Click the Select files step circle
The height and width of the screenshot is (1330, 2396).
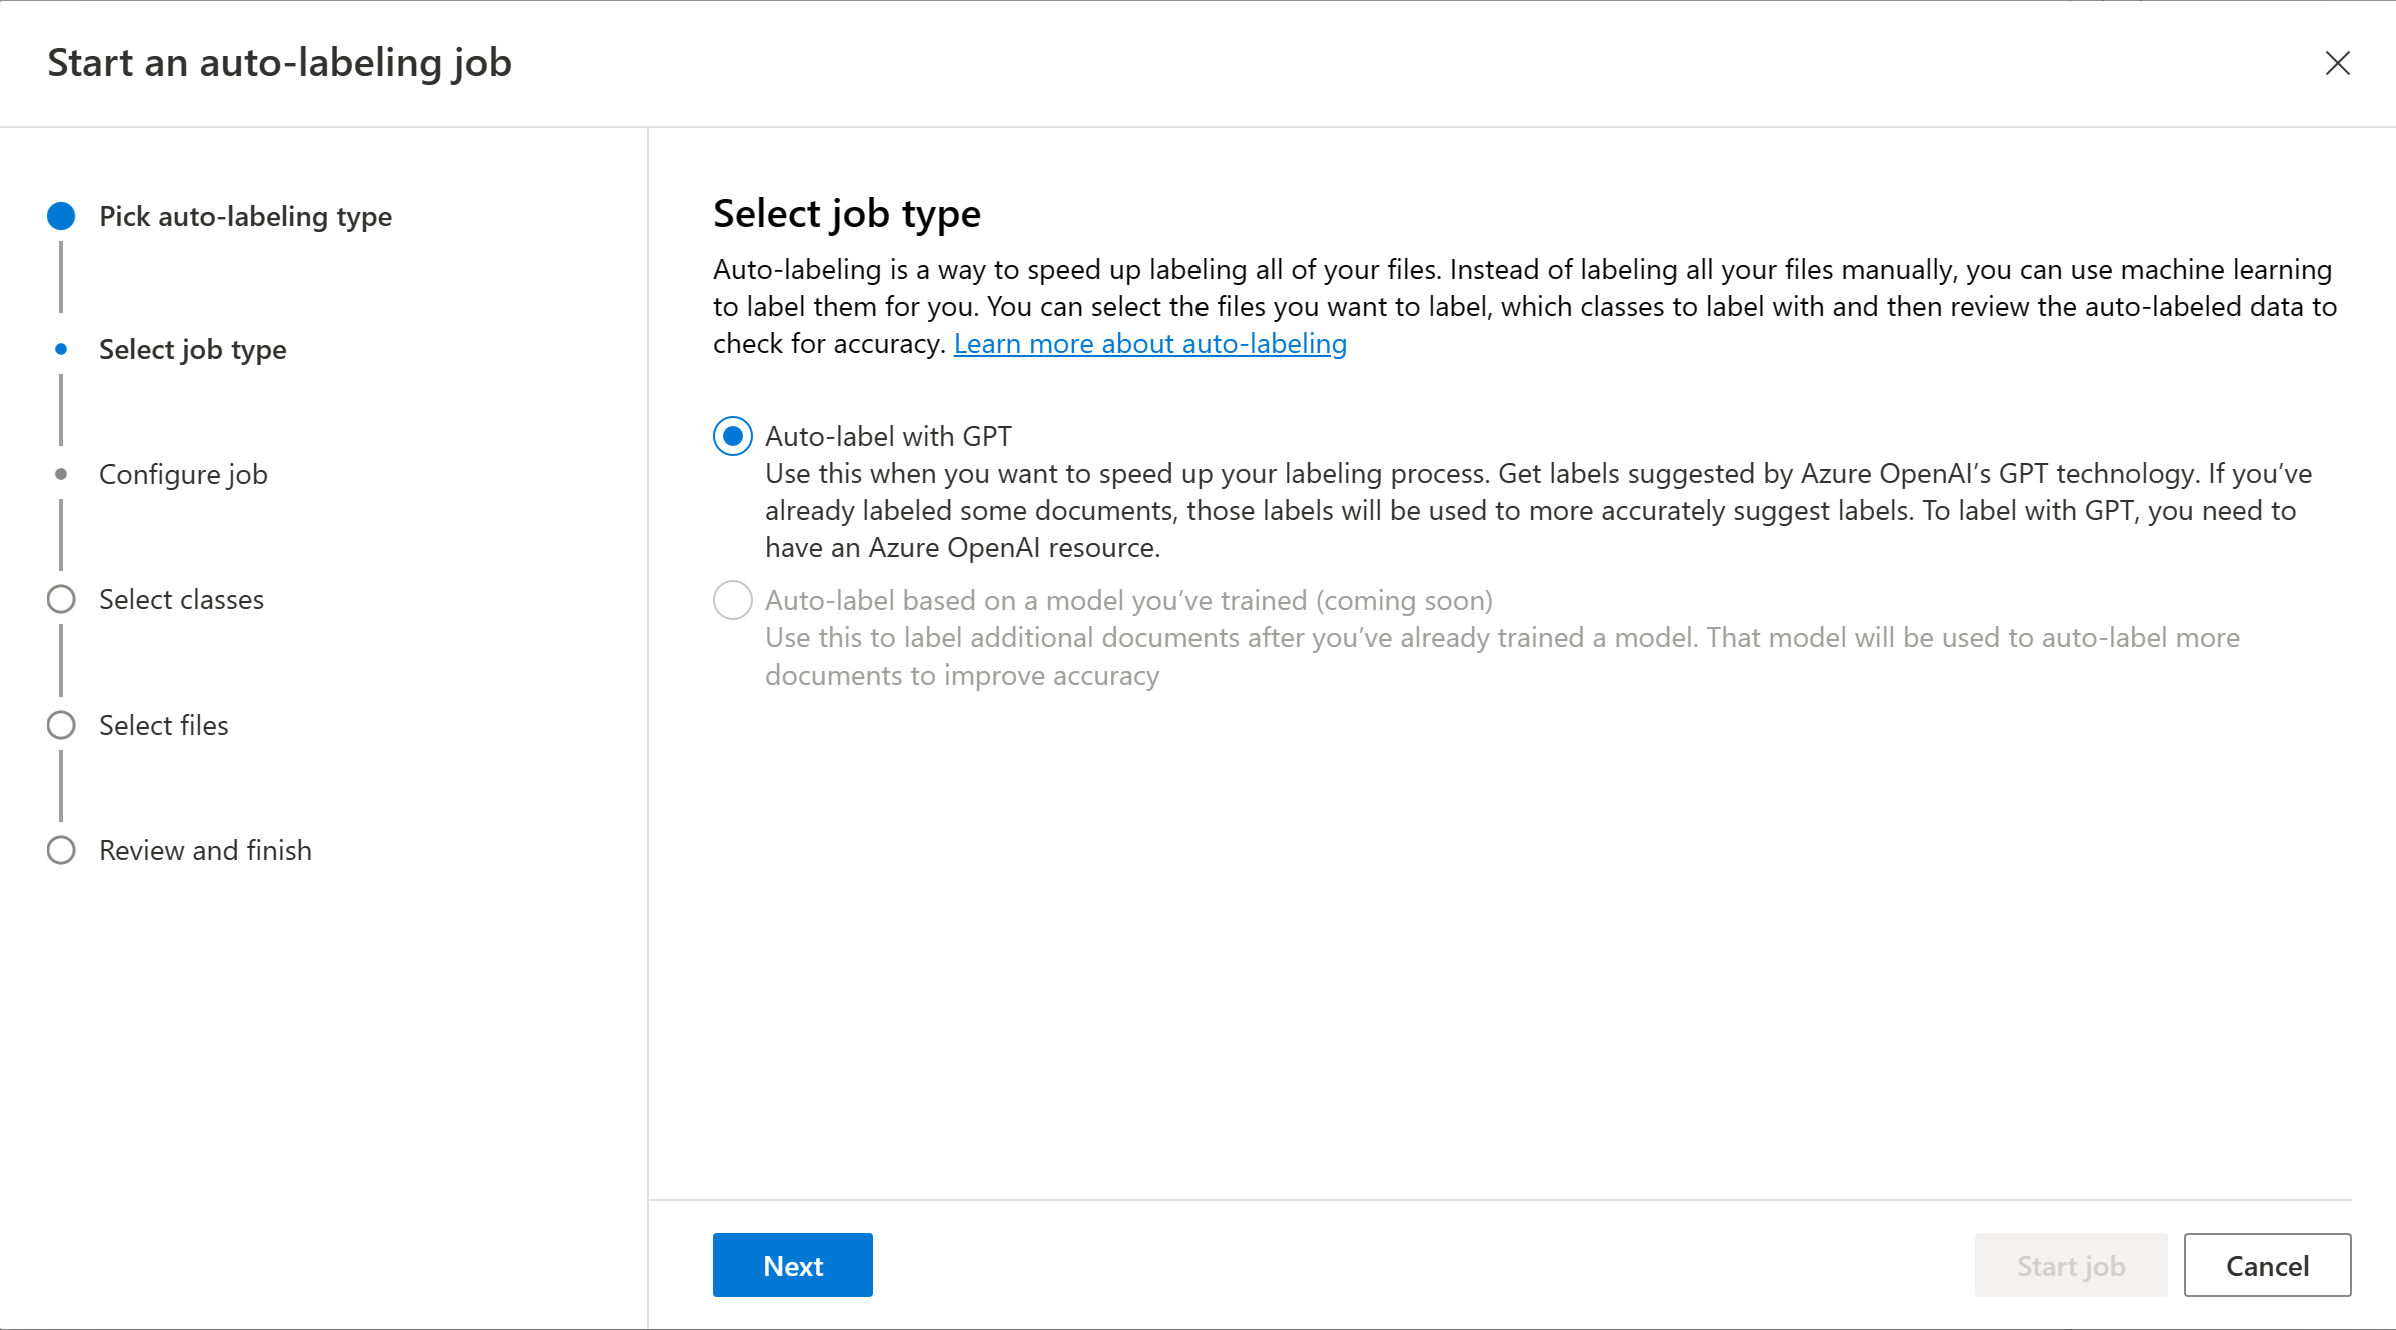[61, 725]
